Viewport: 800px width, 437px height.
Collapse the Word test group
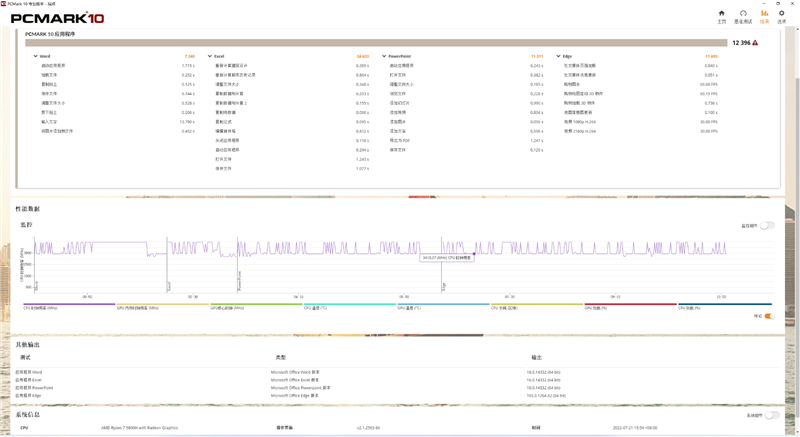(35, 56)
